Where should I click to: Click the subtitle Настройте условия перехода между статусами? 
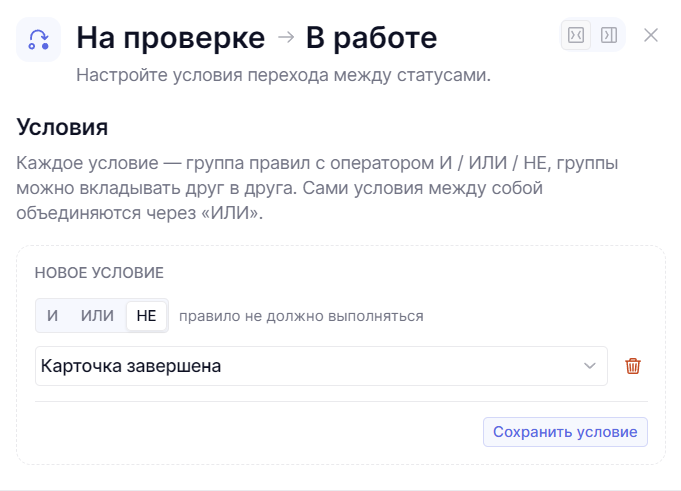(283, 75)
